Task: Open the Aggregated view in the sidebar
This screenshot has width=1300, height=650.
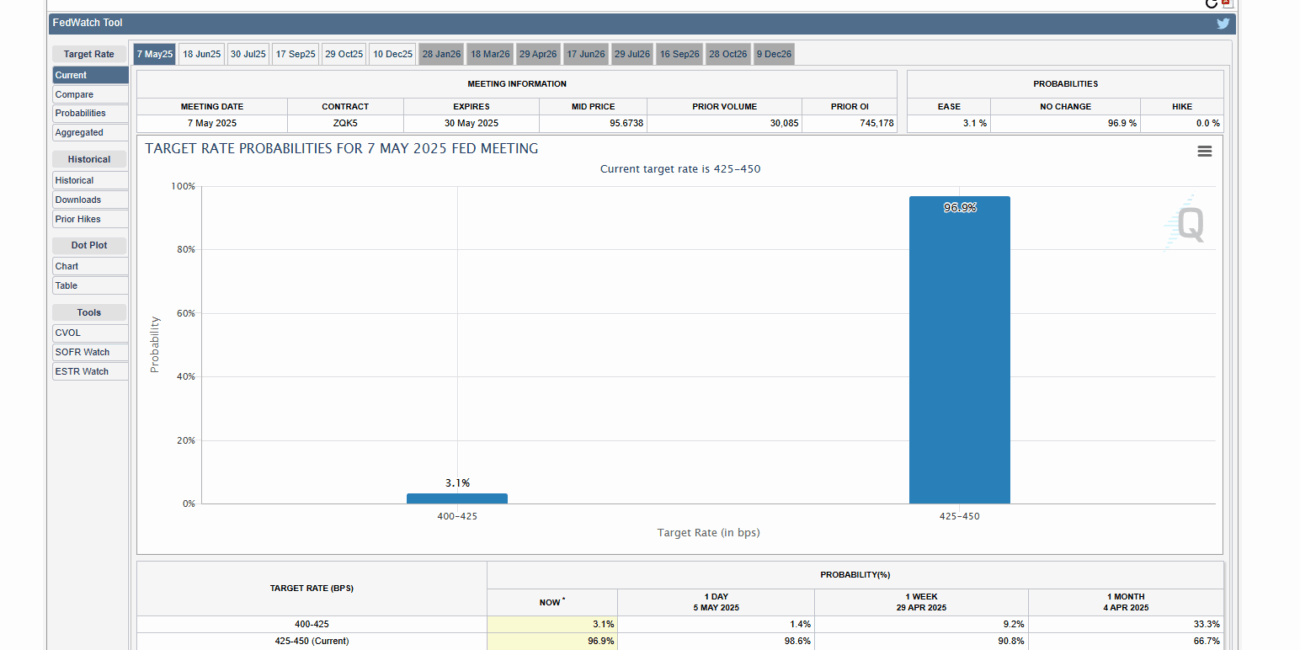Action: coord(90,133)
